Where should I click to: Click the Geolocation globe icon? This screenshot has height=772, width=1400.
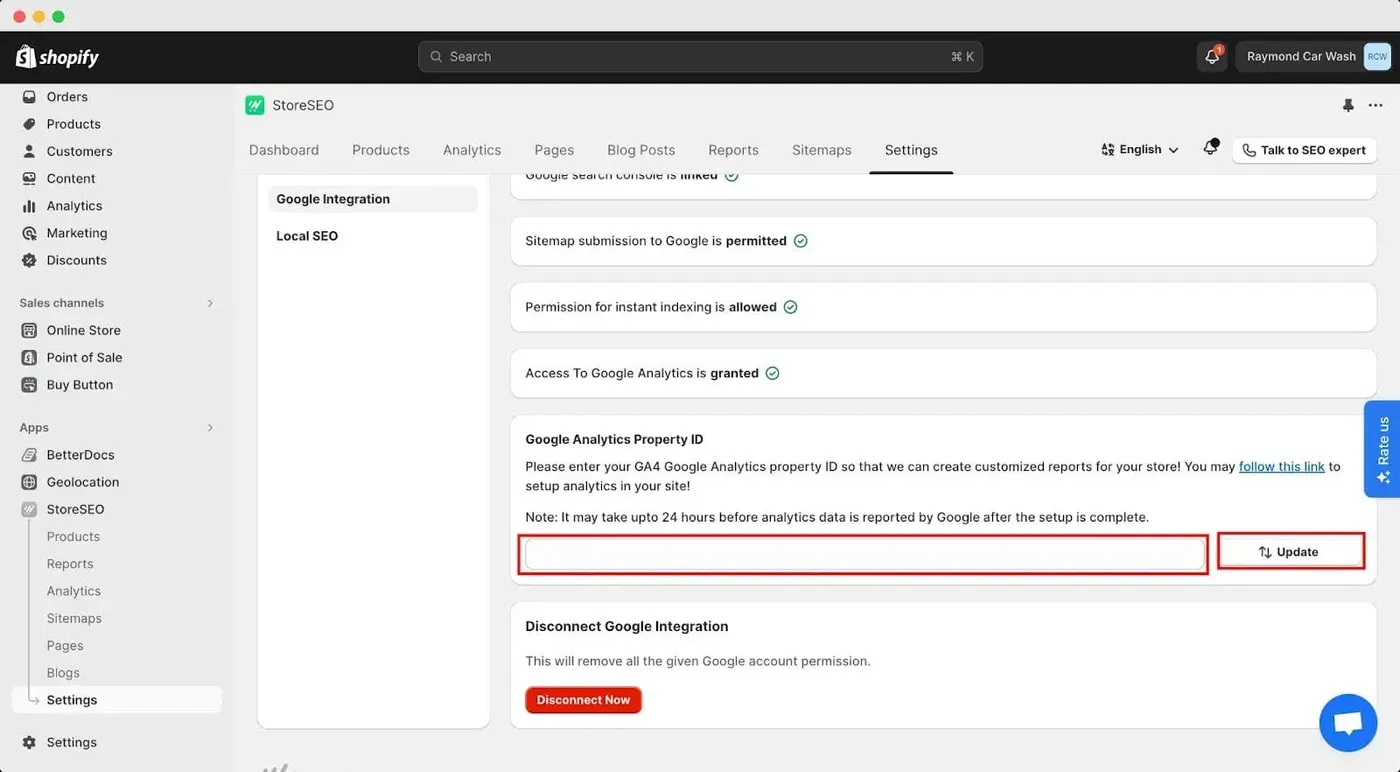29,482
